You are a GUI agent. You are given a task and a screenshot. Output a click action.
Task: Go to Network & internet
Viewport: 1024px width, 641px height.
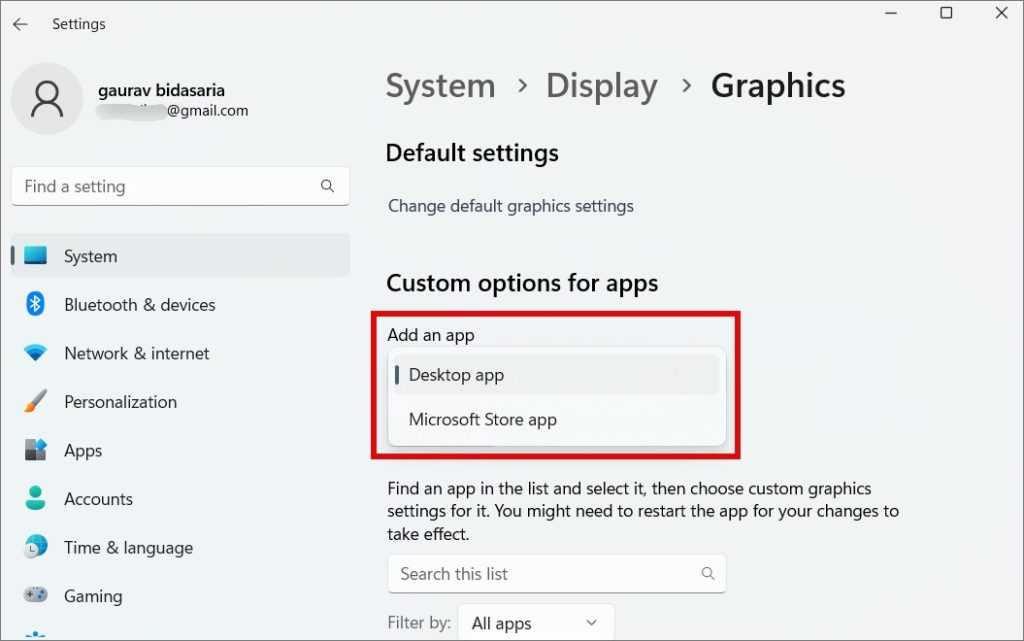[x=181, y=353]
